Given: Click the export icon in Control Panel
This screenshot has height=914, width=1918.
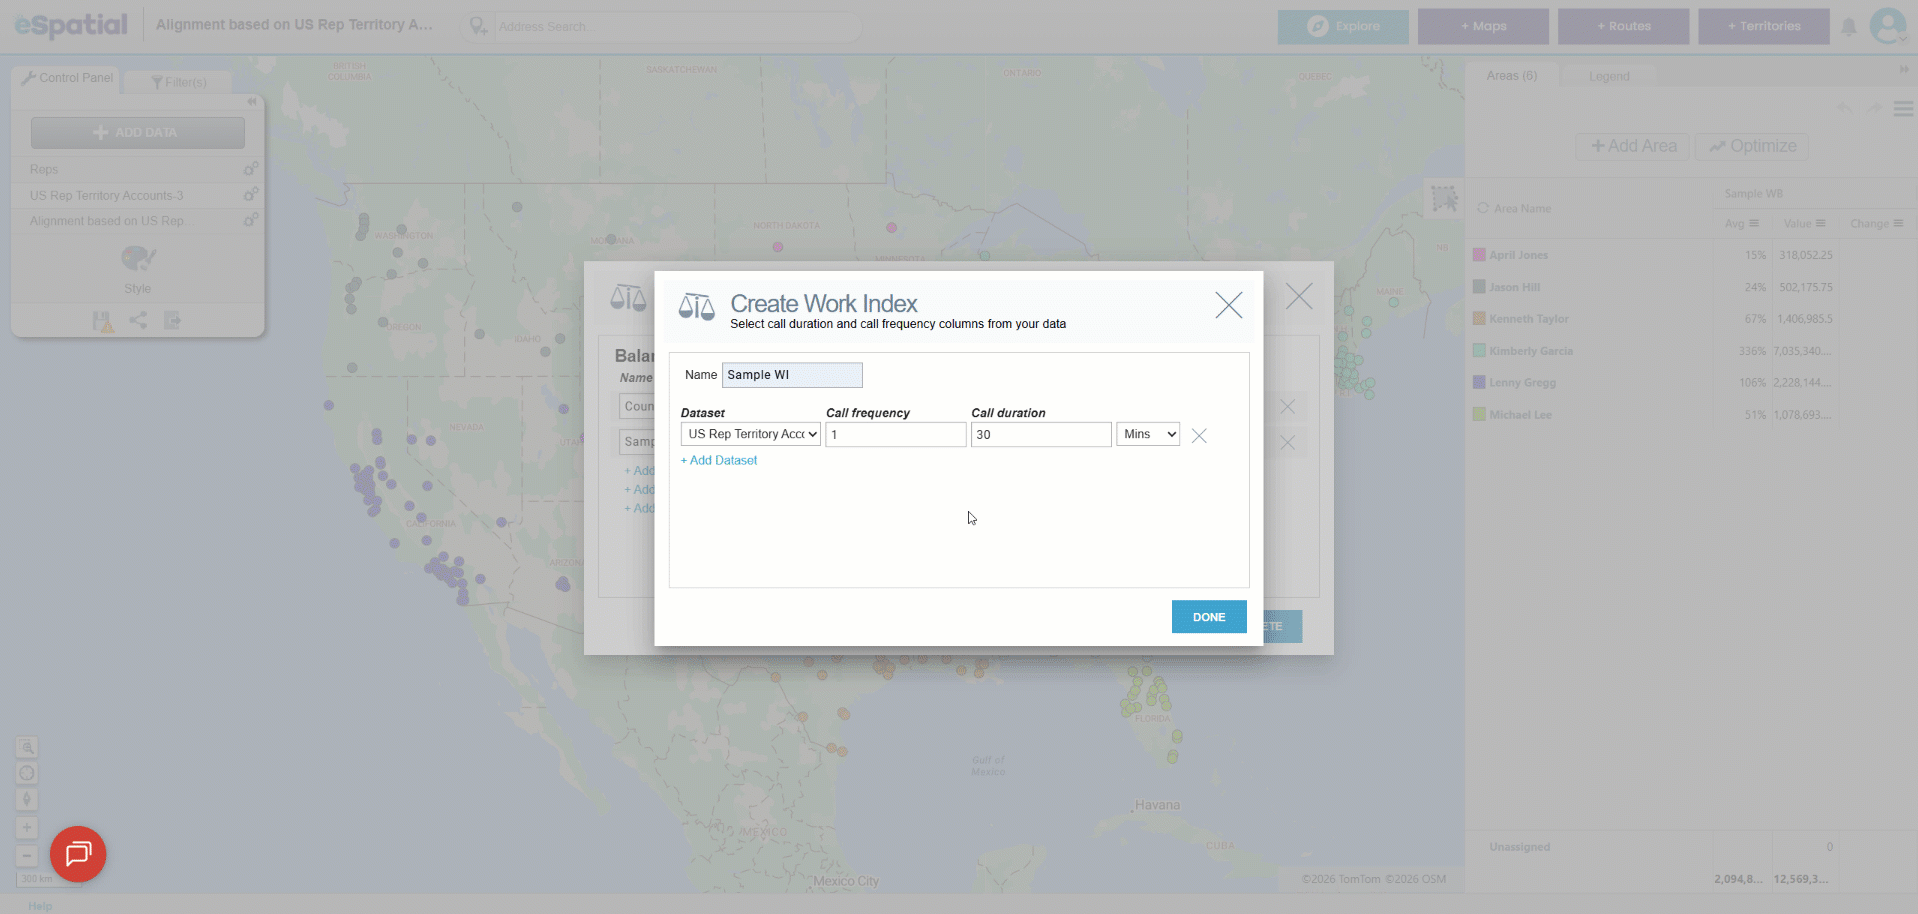Looking at the screenshot, I should [173, 320].
